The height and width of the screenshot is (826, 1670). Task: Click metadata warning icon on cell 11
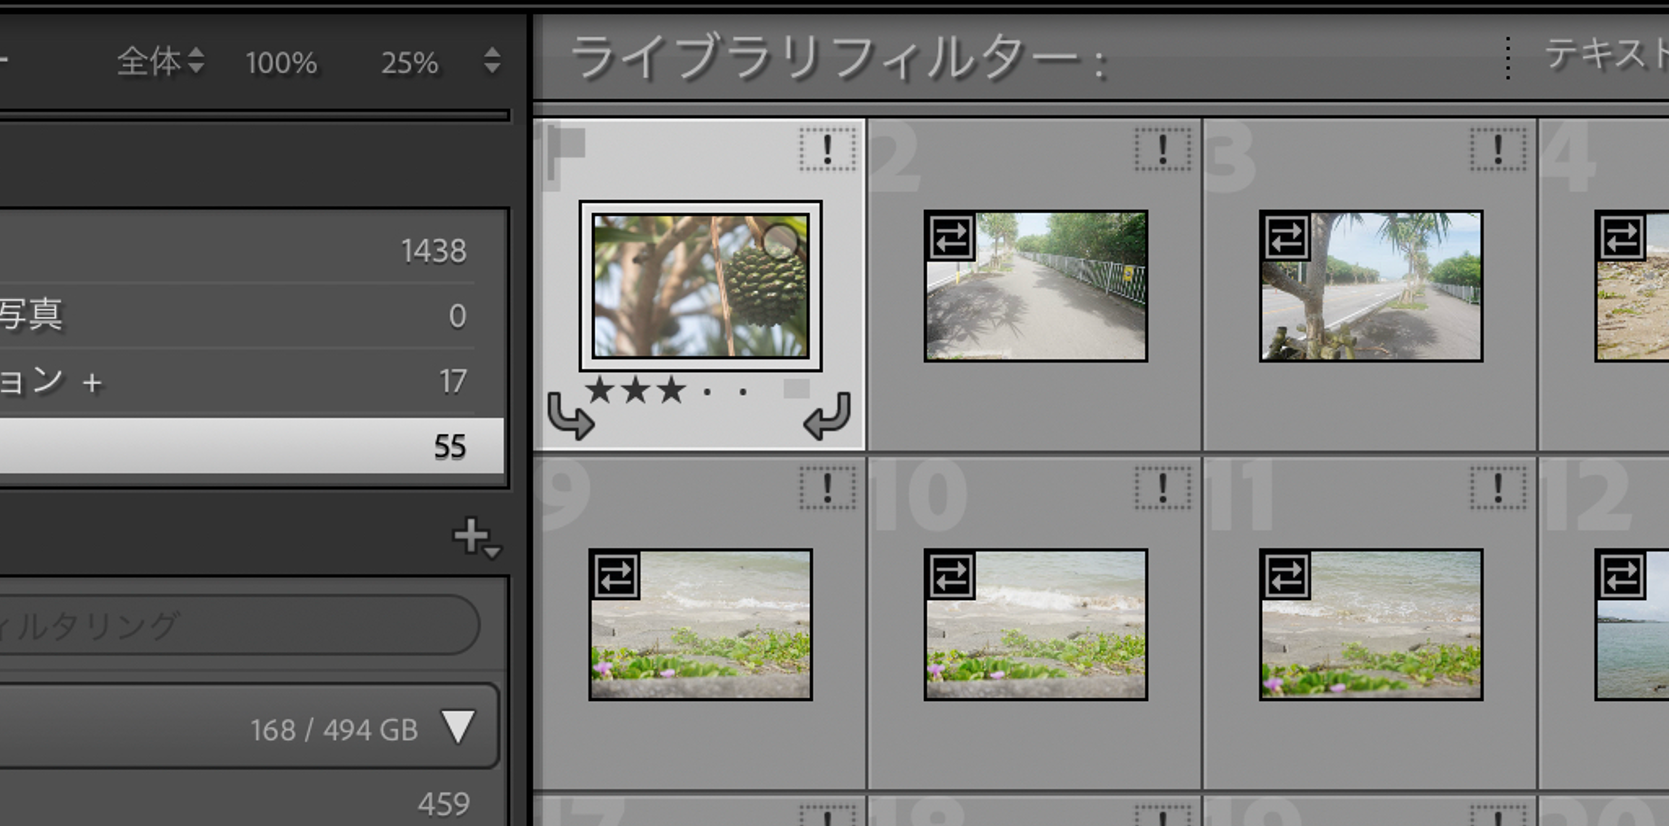(1497, 489)
